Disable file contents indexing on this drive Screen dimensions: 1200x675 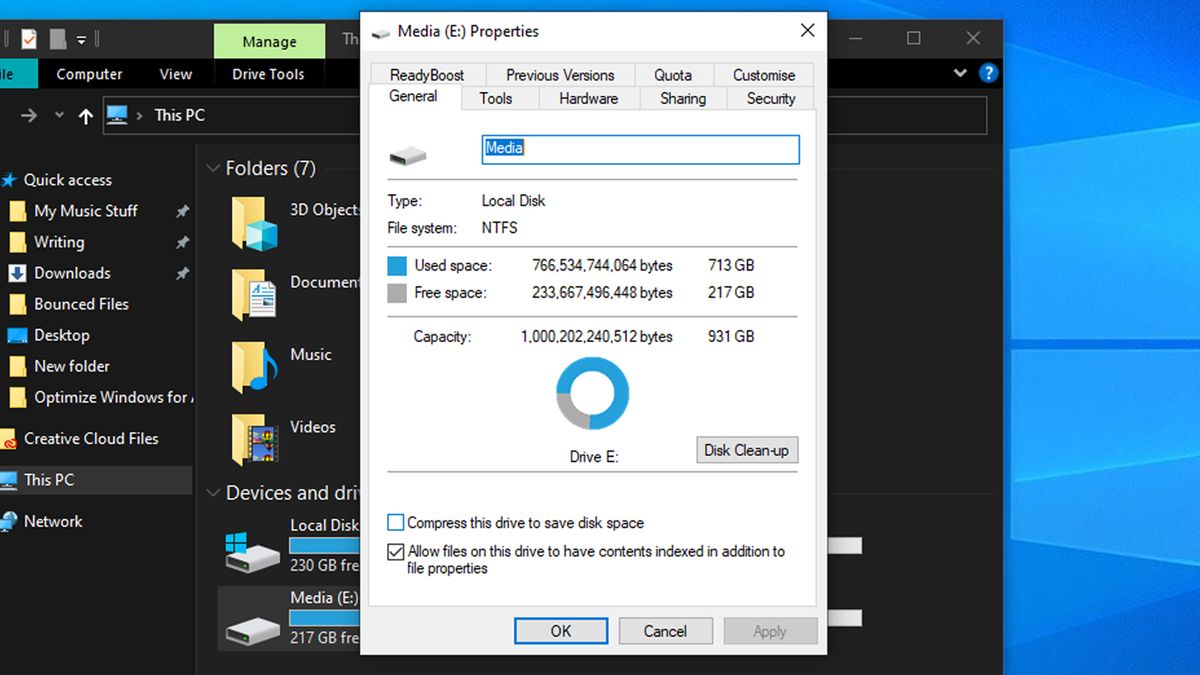click(x=397, y=551)
